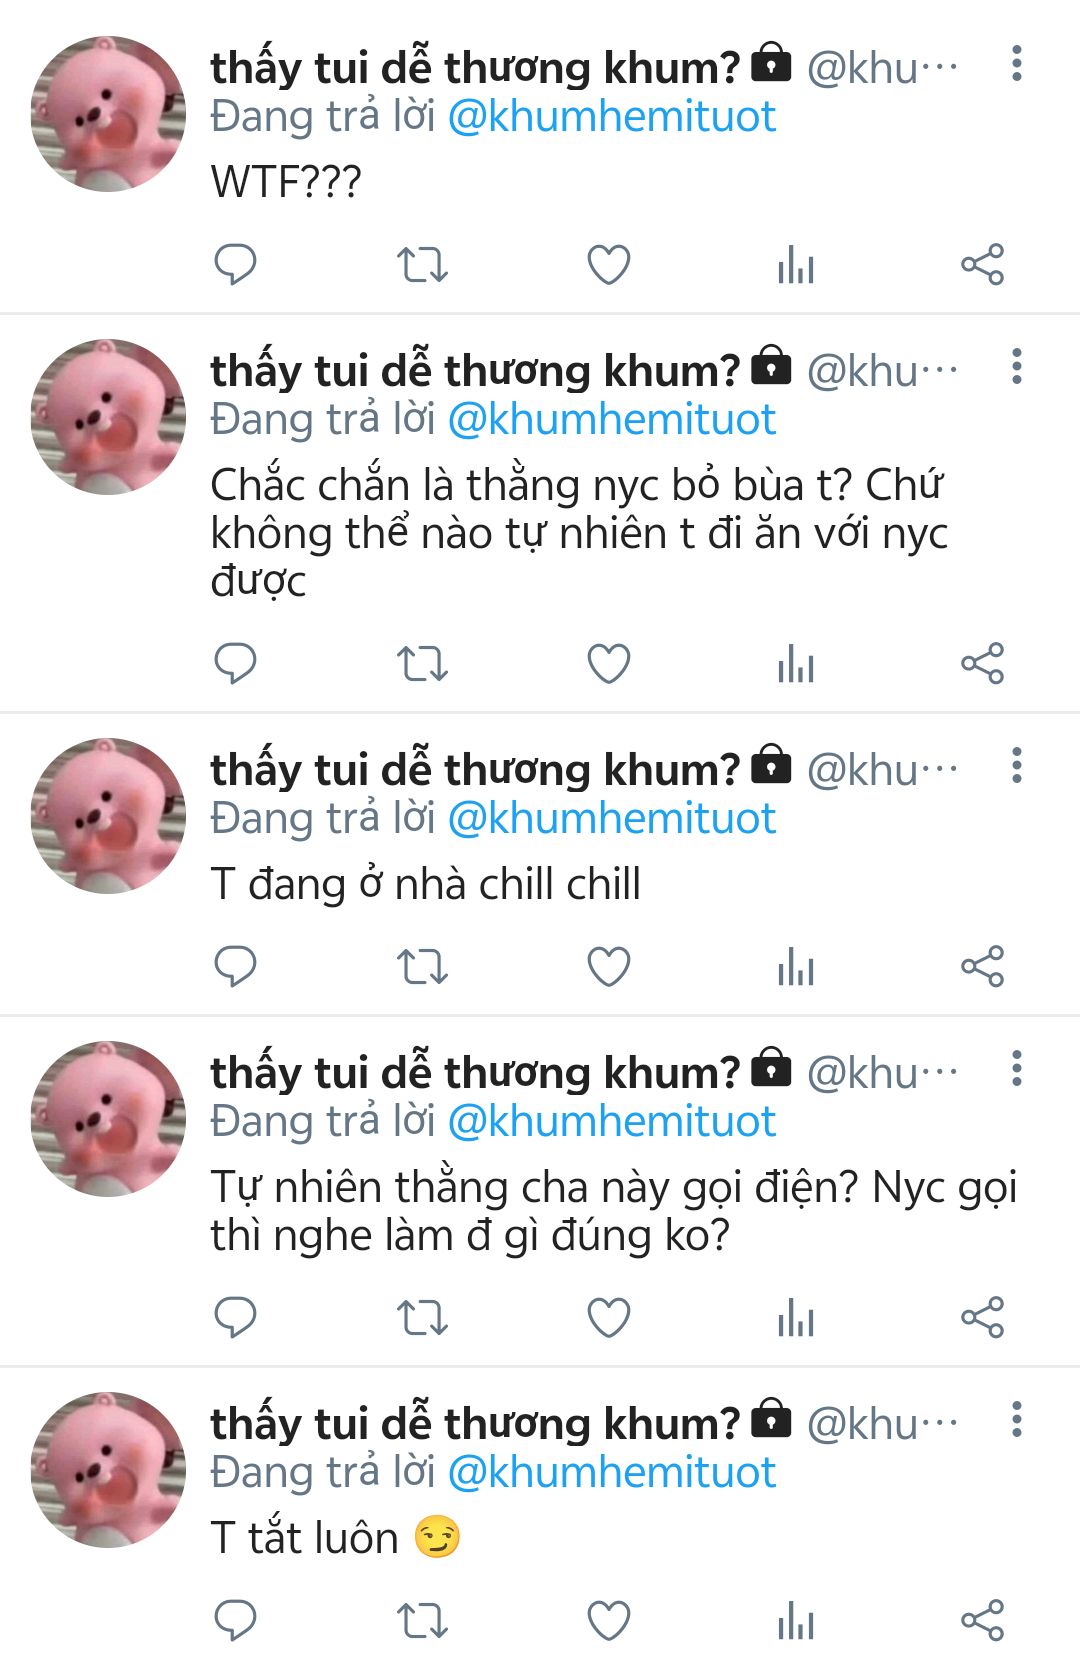The width and height of the screenshot is (1080, 1666).
Task: Retweet the "WTF???" tweet
Action: pos(422,265)
